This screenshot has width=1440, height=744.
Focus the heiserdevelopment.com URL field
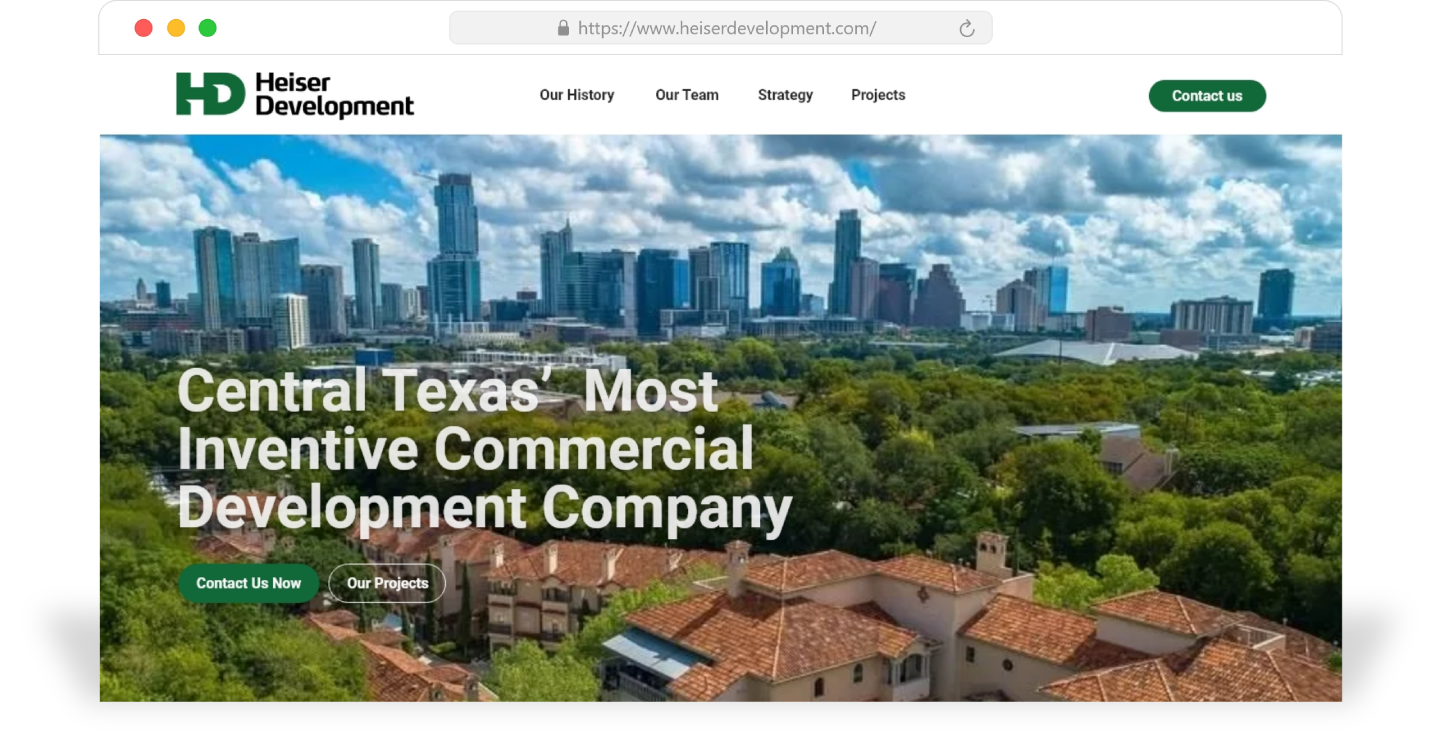pos(721,28)
